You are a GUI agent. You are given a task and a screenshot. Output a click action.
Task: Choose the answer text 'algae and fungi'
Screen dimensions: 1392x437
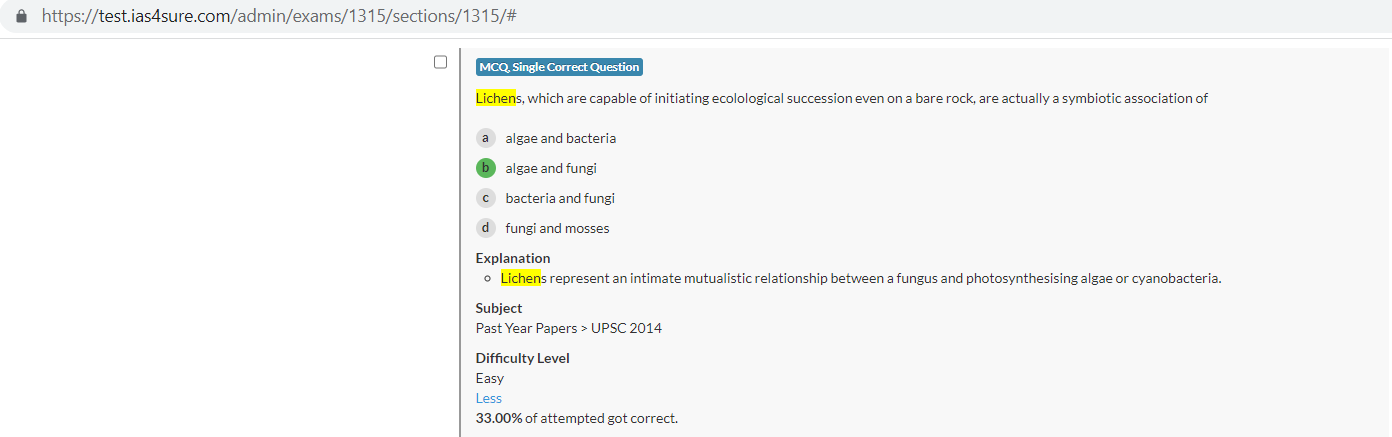tap(551, 168)
